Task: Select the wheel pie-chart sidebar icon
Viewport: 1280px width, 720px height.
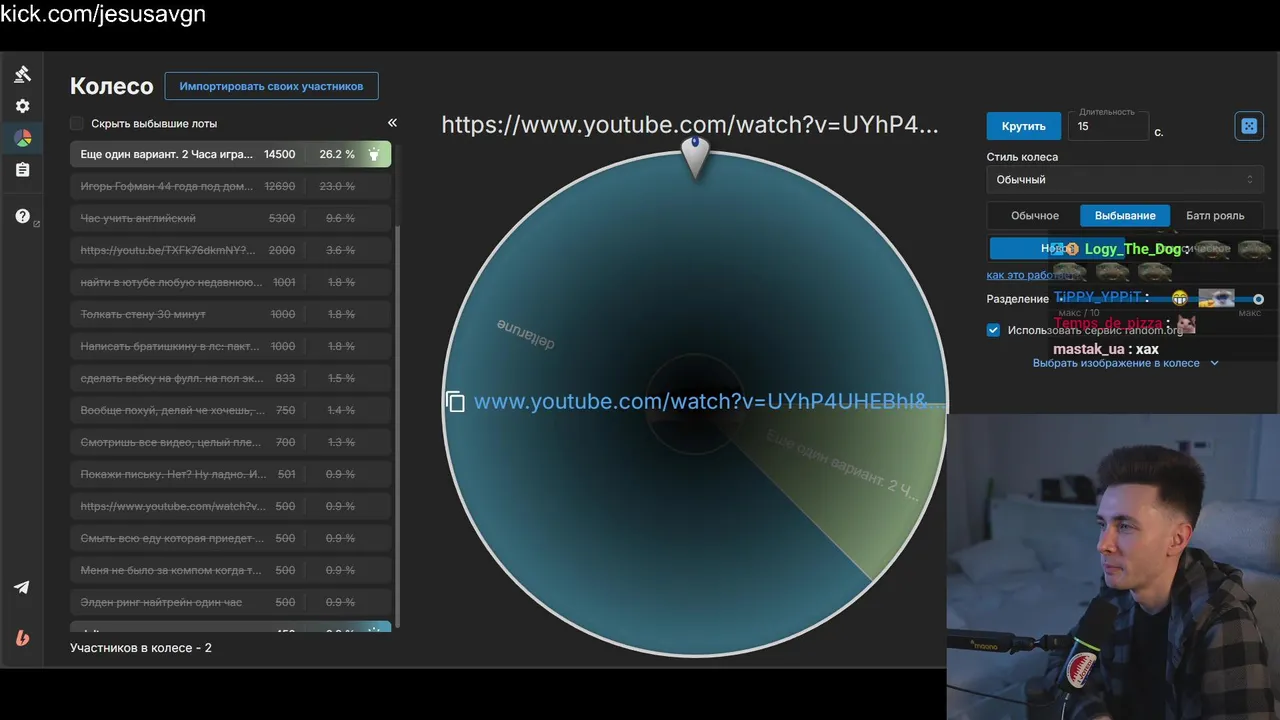Action: (22, 138)
